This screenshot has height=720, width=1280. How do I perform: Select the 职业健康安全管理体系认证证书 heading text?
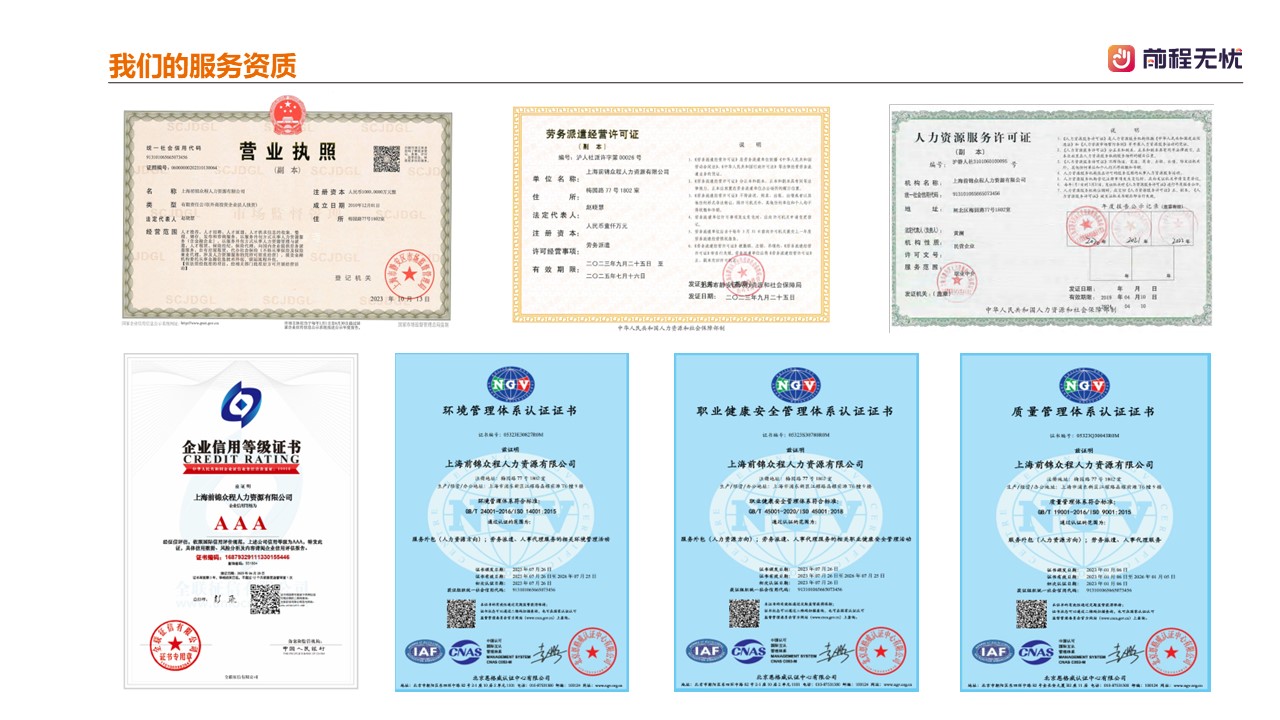(x=794, y=412)
